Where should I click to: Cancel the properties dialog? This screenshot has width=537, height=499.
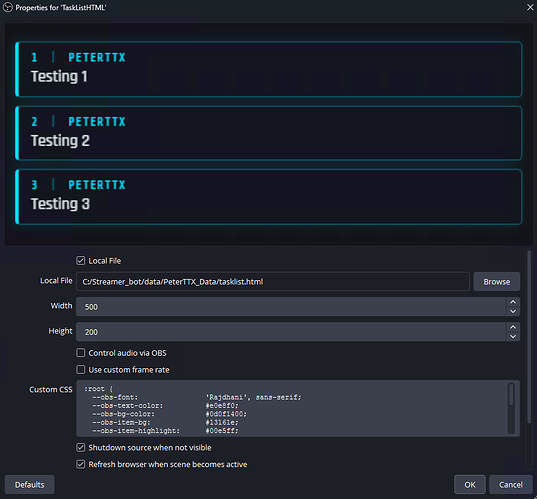point(511,485)
